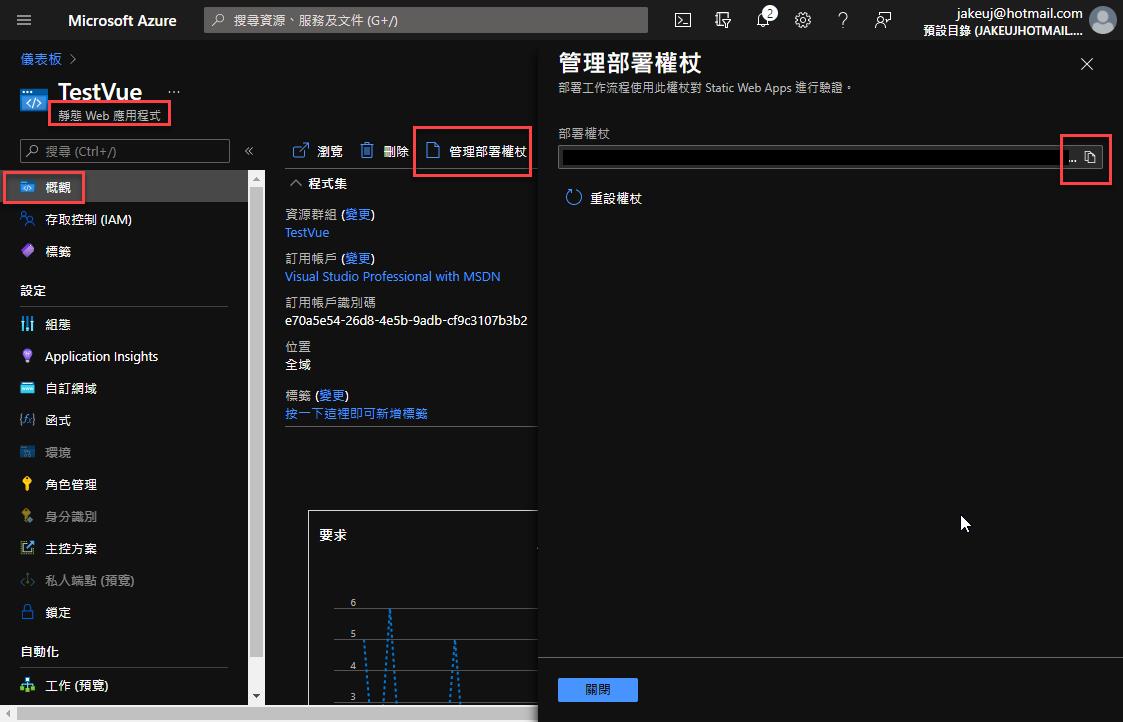Open 存取控制 (IAM) in sidebar
The height and width of the screenshot is (722, 1123).
pos(88,219)
